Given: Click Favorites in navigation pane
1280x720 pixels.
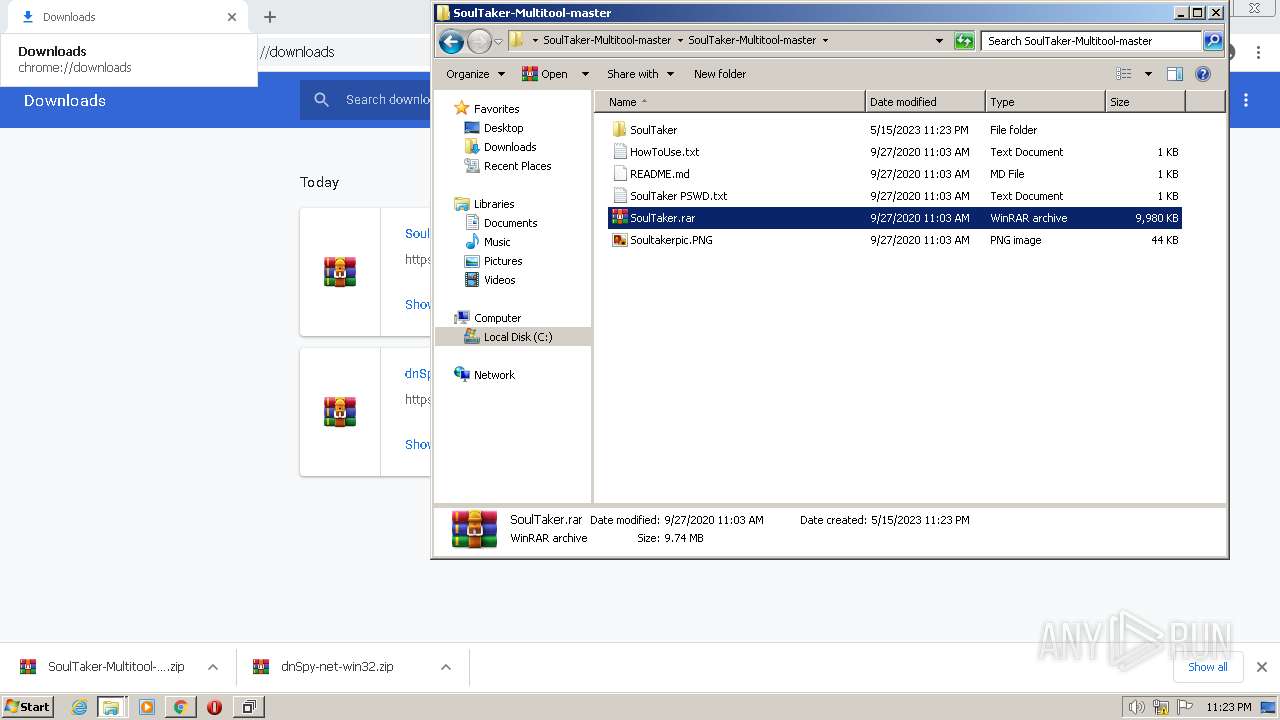Looking at the screenshot, I should click(496, 109).
